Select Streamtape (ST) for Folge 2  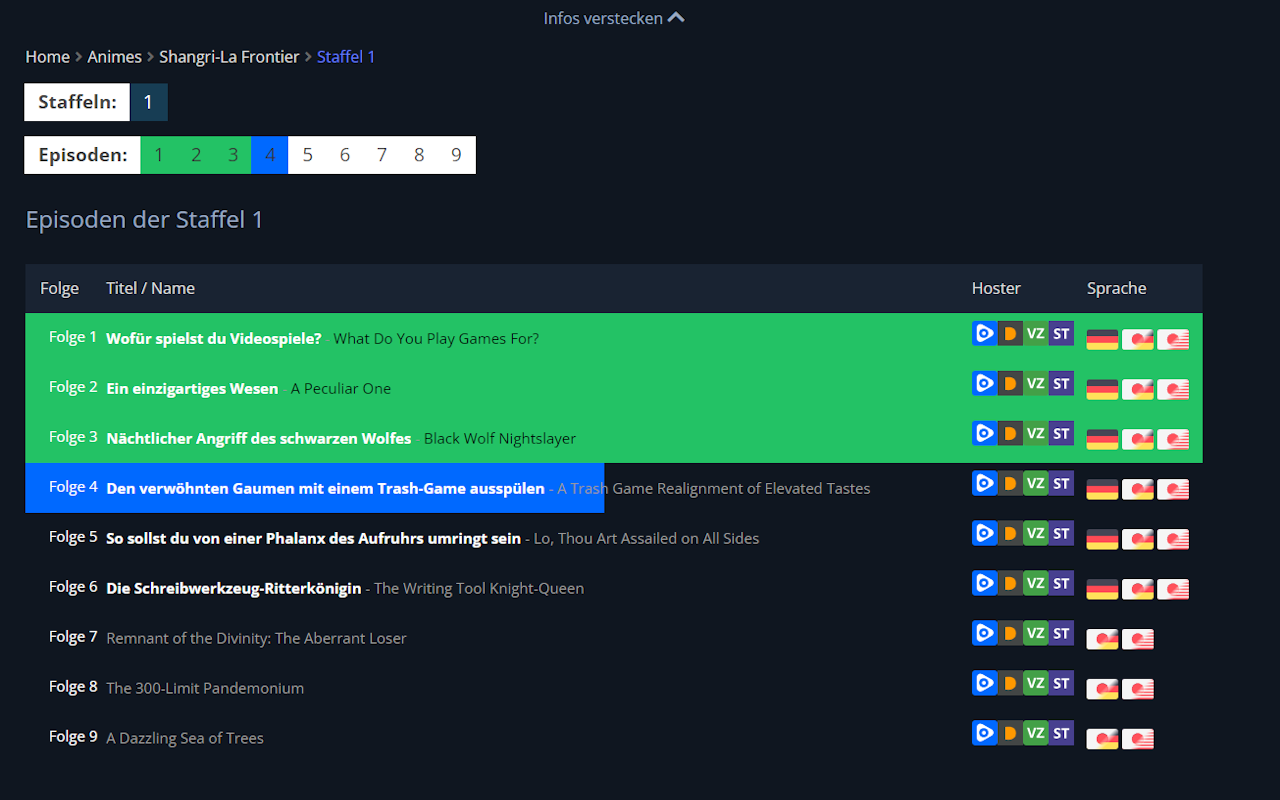1060,383
